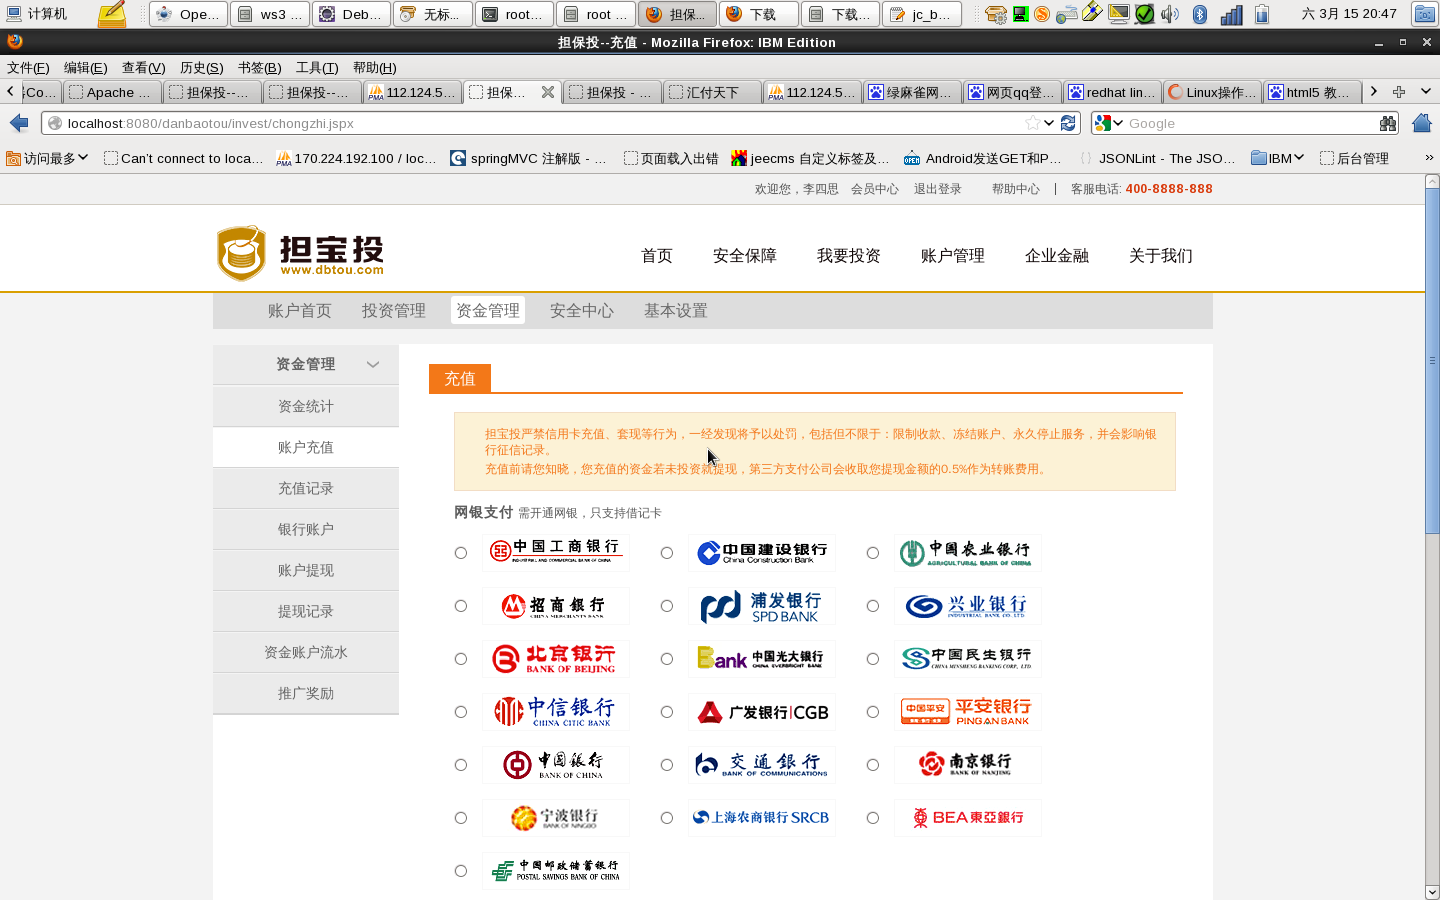1440x900 pixels.
Task: Click Postal Savings Bank of China logo
Action: [556, 871]
